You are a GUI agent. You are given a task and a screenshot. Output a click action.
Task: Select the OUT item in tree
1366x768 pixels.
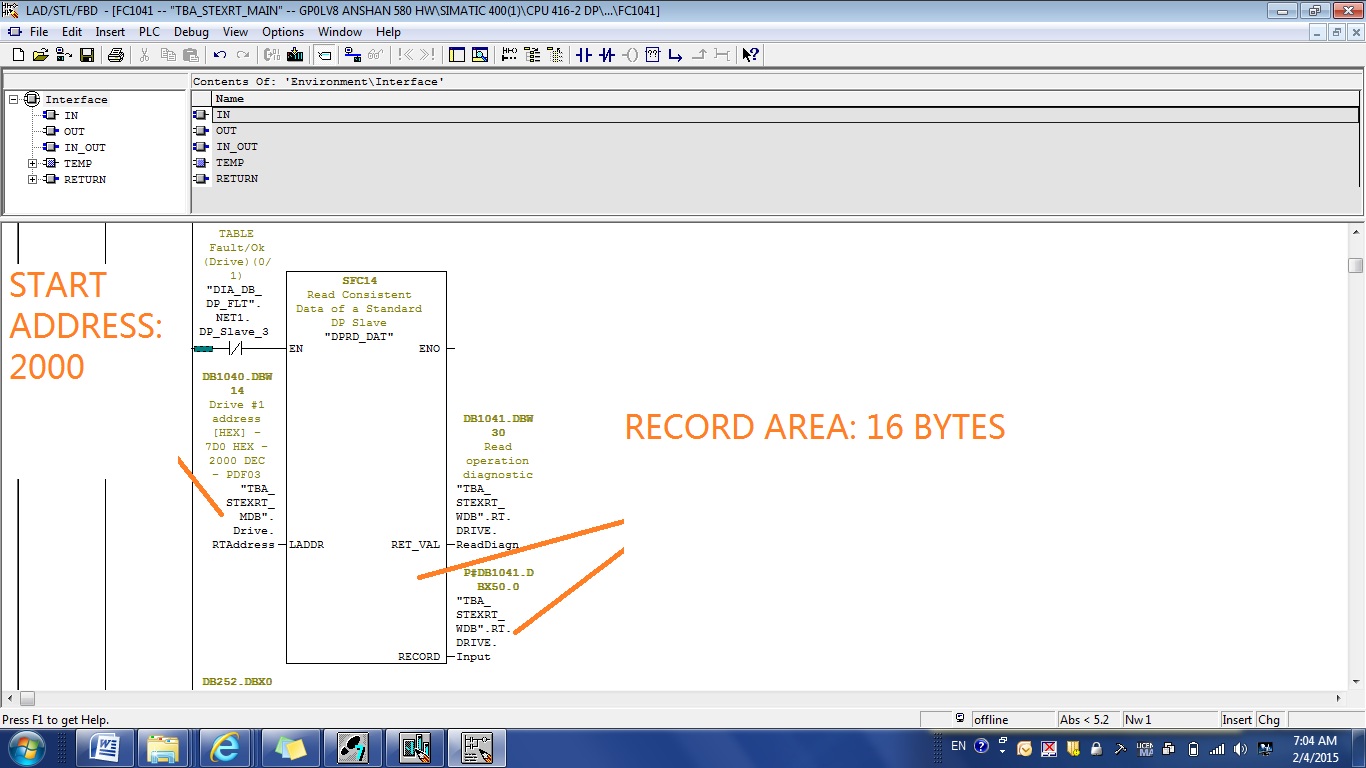74,131
